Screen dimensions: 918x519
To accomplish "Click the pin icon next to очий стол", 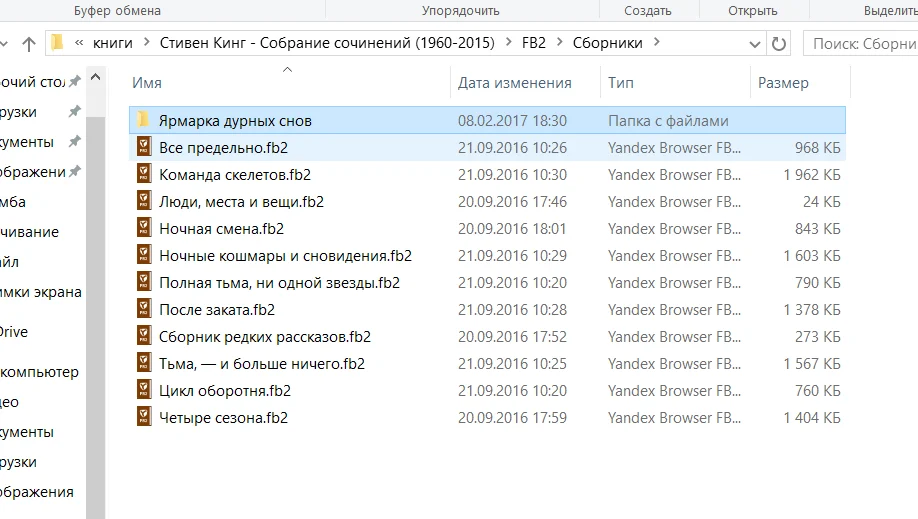I will 74,81.
